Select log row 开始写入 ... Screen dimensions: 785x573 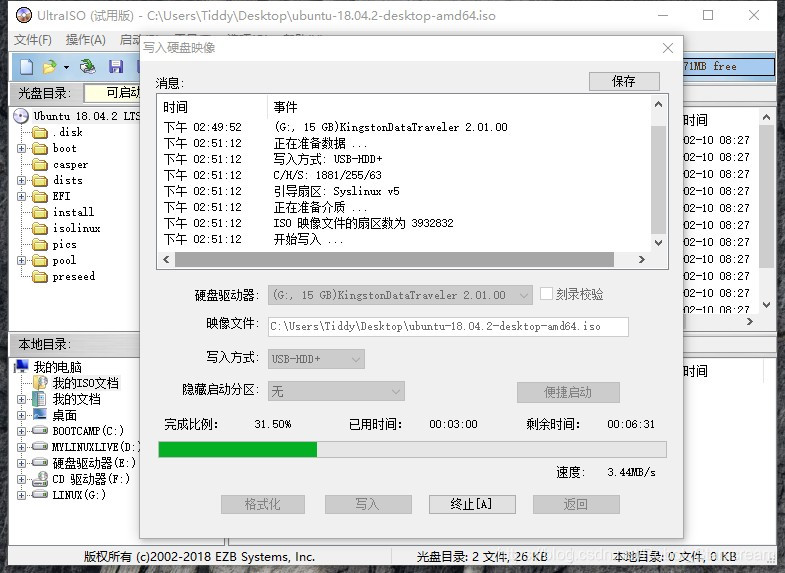coord(308,239)
